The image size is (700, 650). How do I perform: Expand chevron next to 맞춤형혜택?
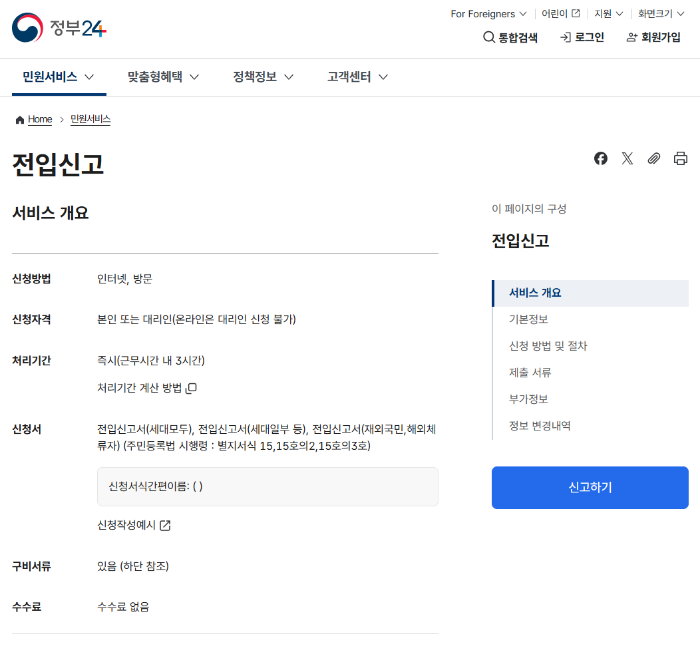click(x=194, y=77)
